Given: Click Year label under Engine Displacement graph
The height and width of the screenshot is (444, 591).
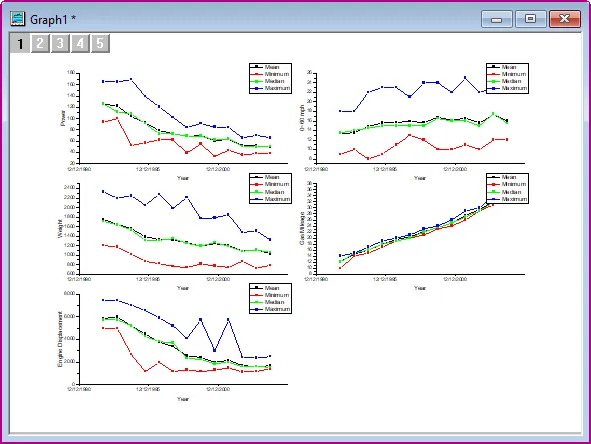Looking at the screenshot, I should click(183, 399).
